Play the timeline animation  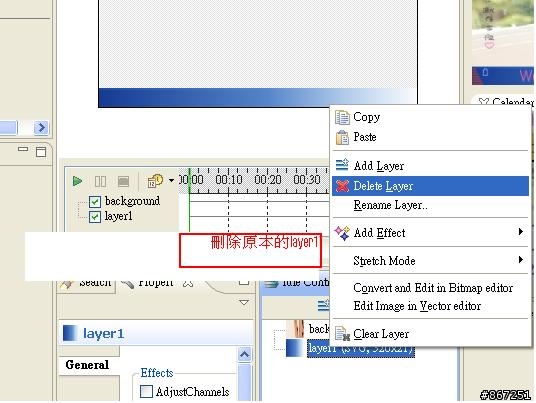click(78, 181)
